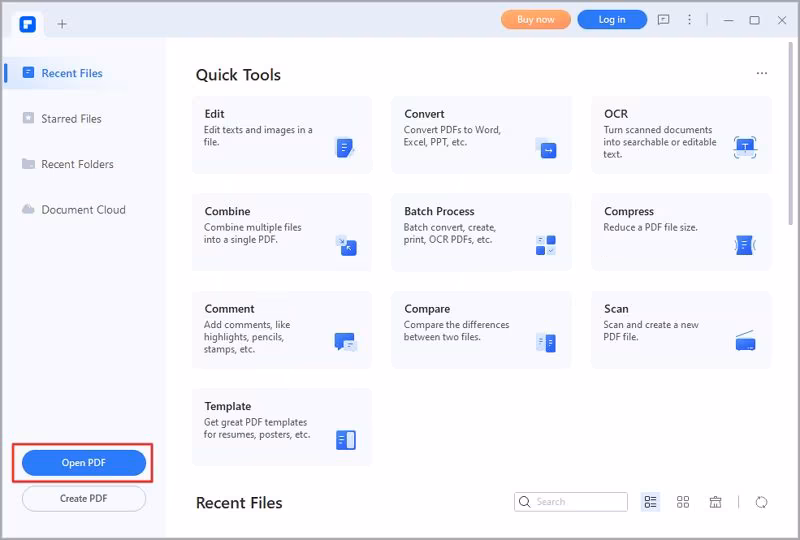Open the Template quick tool
This screenshot has height=540, width=800.
tap(281, 427)
